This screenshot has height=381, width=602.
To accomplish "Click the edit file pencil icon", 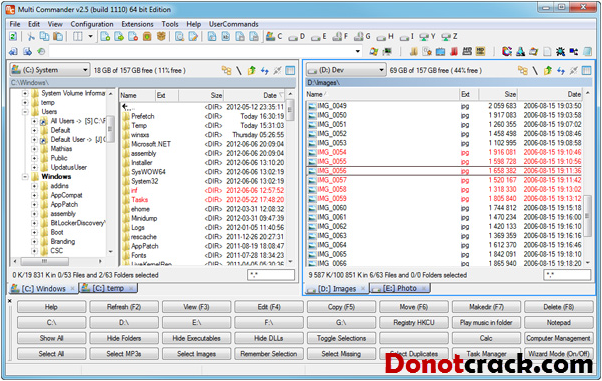I will pos(194,36).
